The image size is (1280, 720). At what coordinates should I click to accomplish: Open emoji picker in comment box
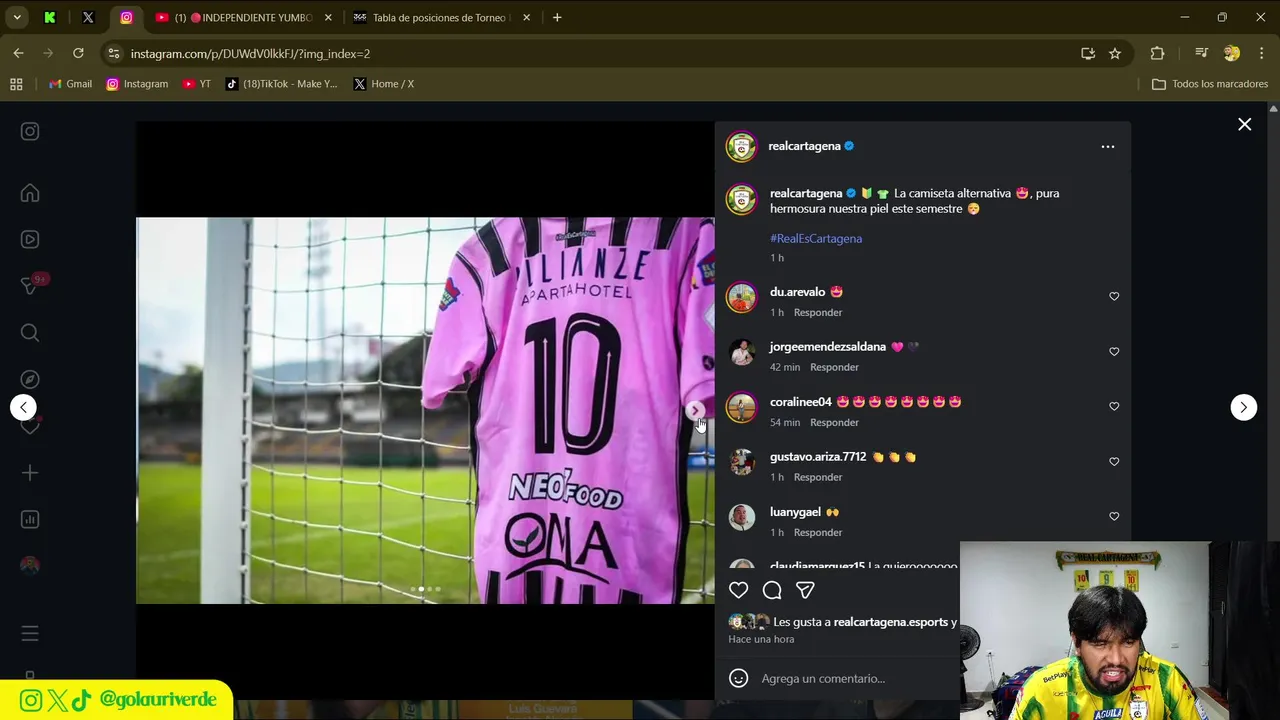click(738, 678)
